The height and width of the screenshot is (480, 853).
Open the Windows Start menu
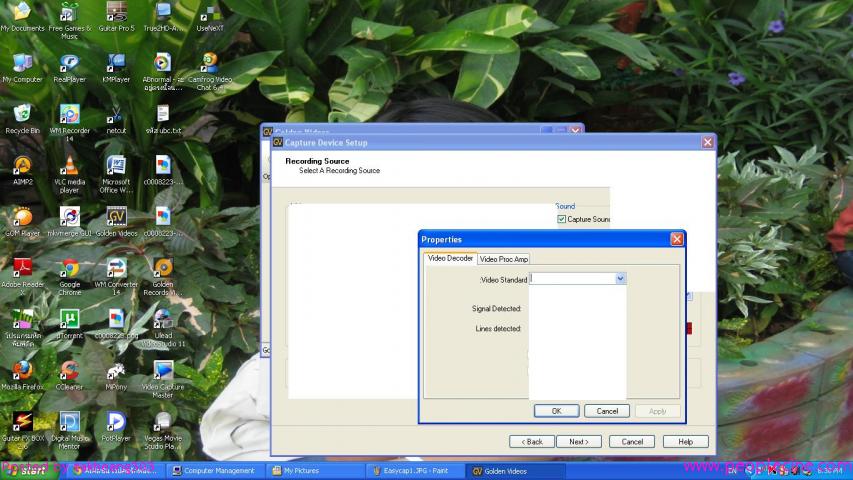(x=28, y=471)
